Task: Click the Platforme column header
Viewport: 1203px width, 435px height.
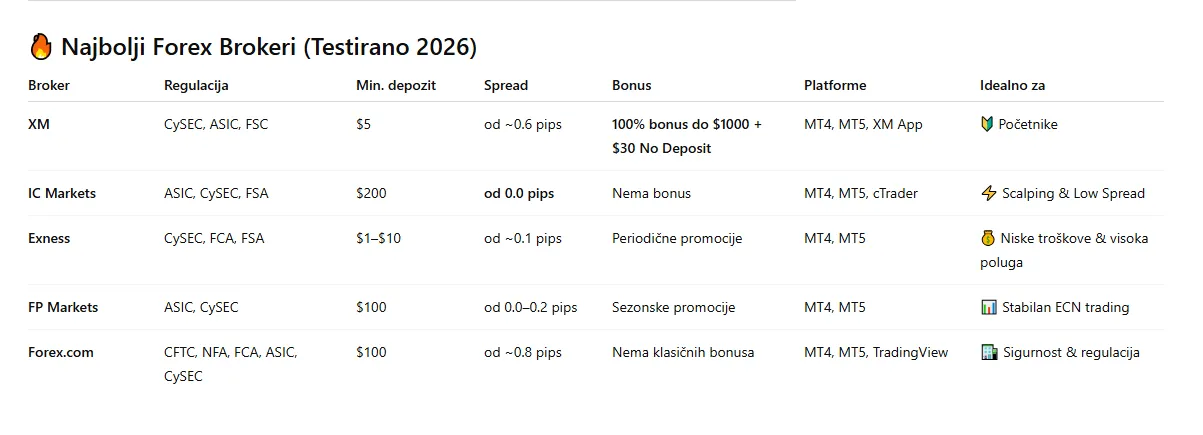Action: tap(835, 86)
